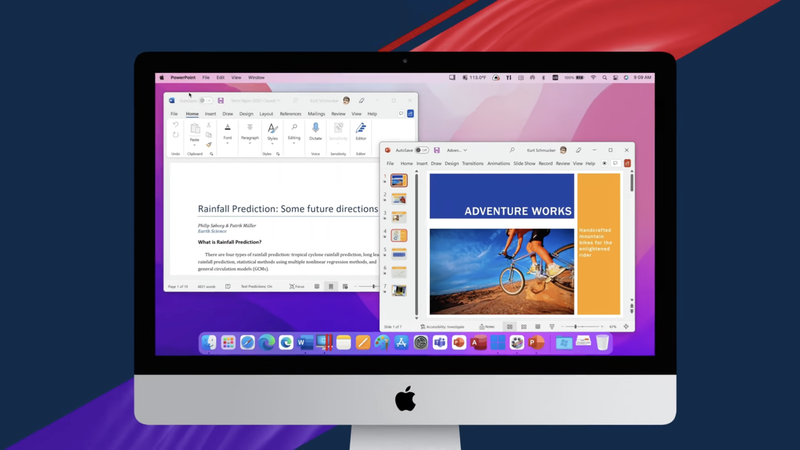This screenshot has height=450, width=800.
Task: Toggle Notes pane in PowerPoint status bar
Action: point(487,327)
